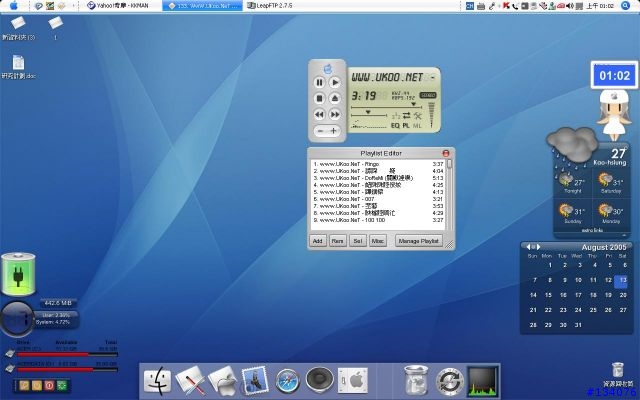
Task: Click the red K tray icon
Action: (x=507, y=5)
